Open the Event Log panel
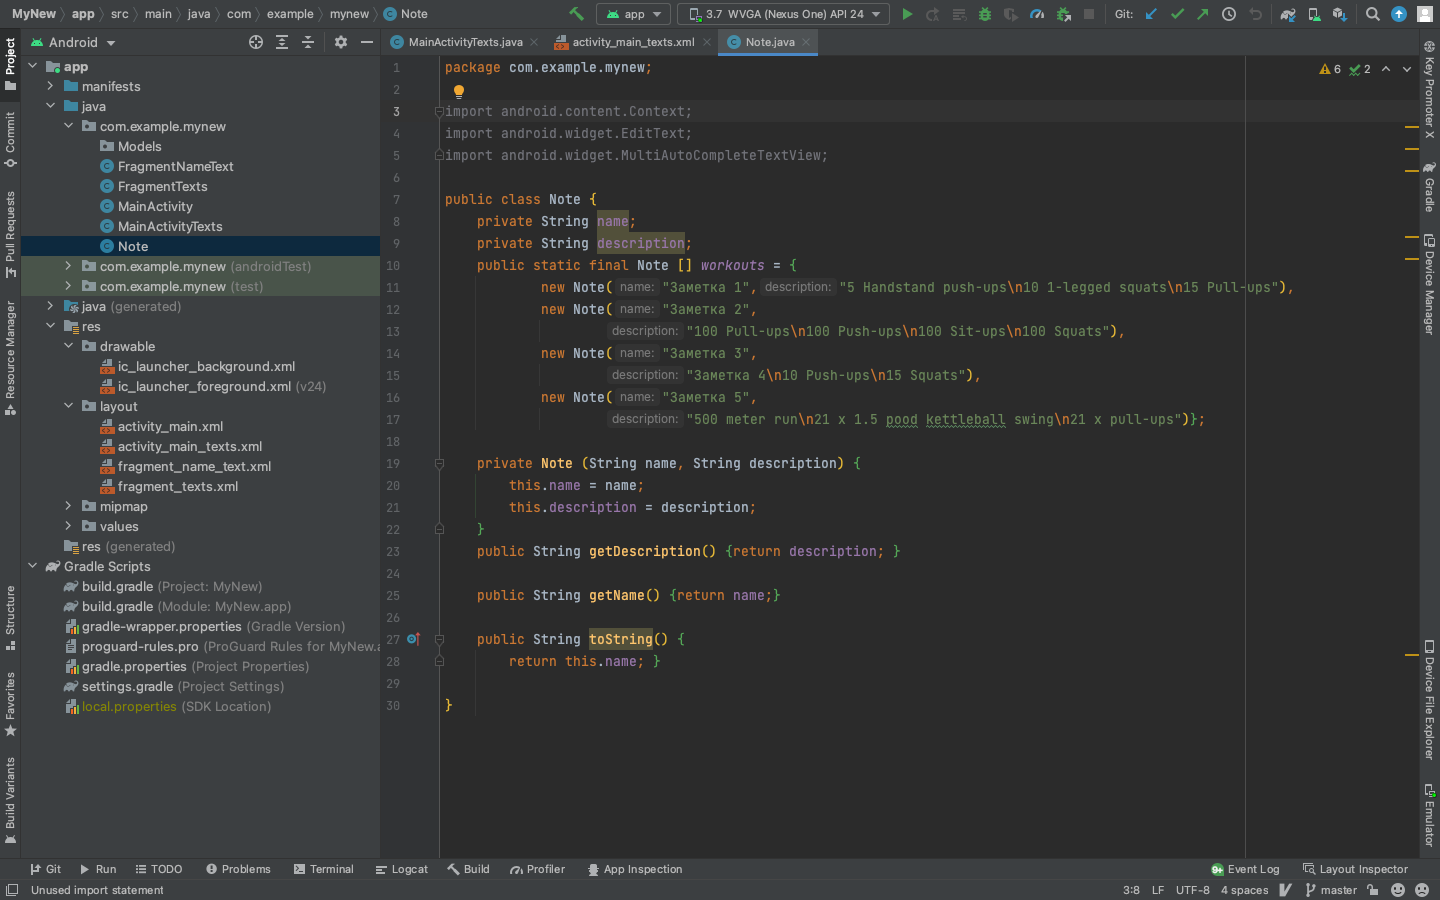Screen dimensions: 1440x900 pos(1245,869)
